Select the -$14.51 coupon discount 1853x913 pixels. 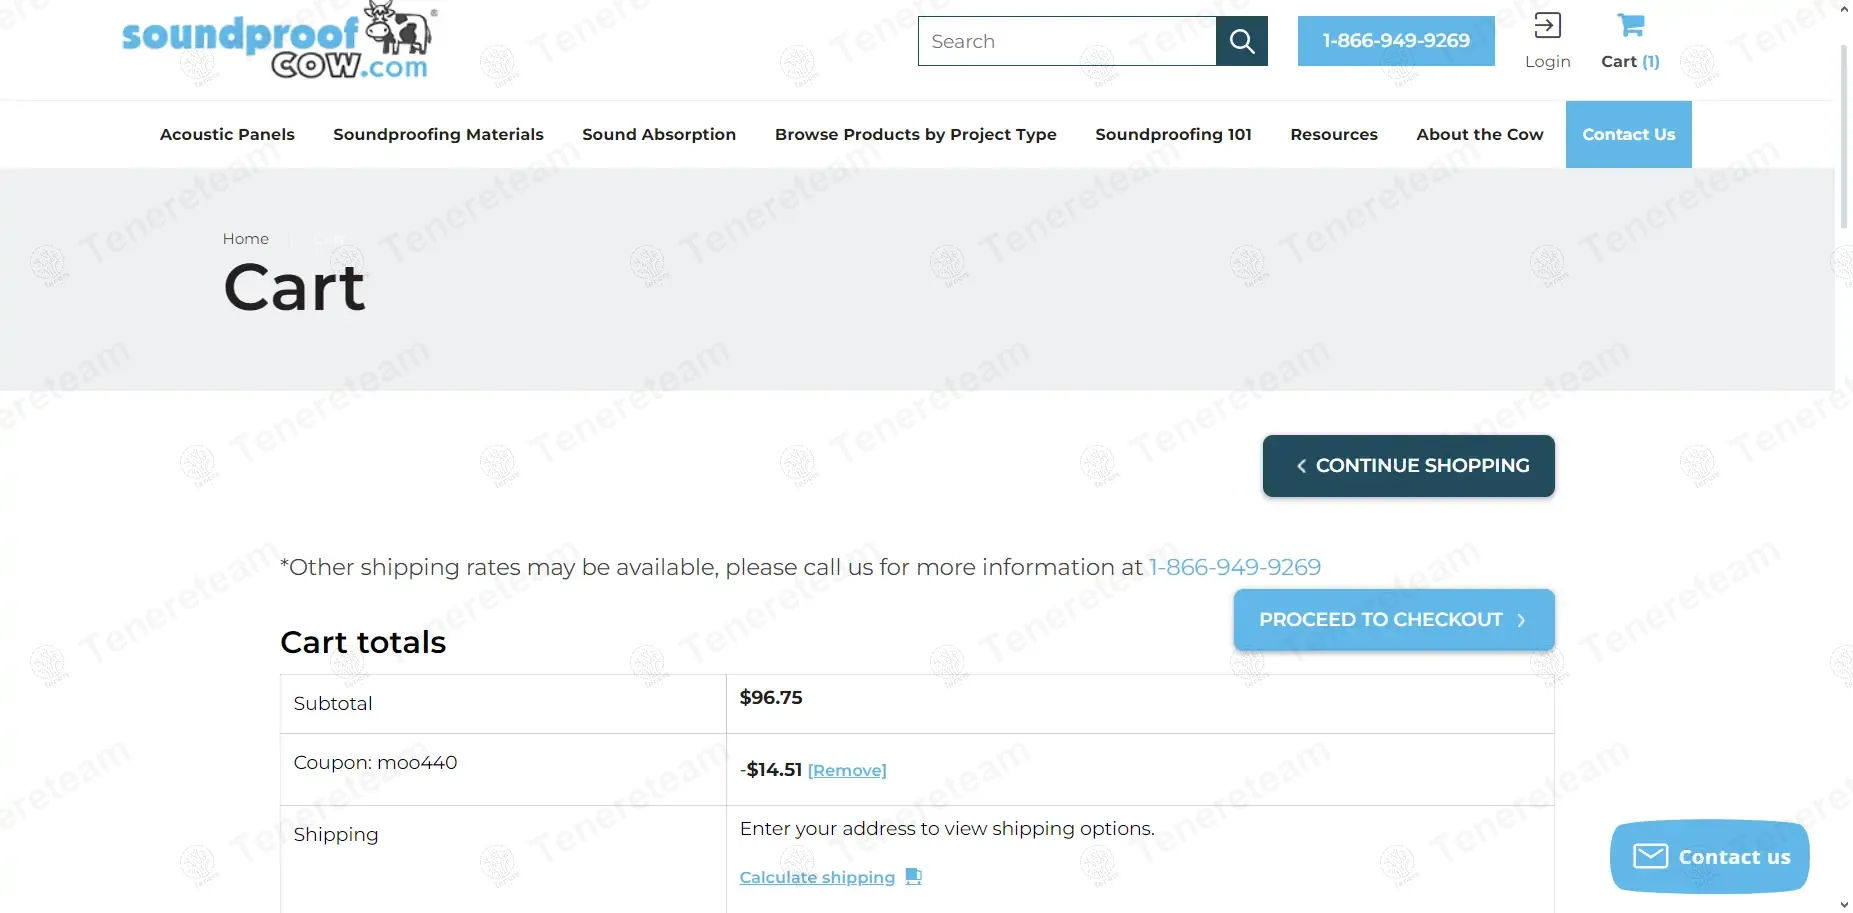click(x=771, y=769)
